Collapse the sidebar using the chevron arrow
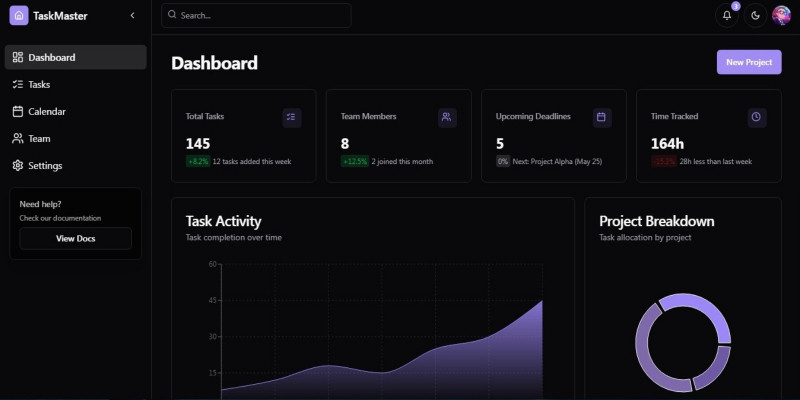 pos(133,16)
